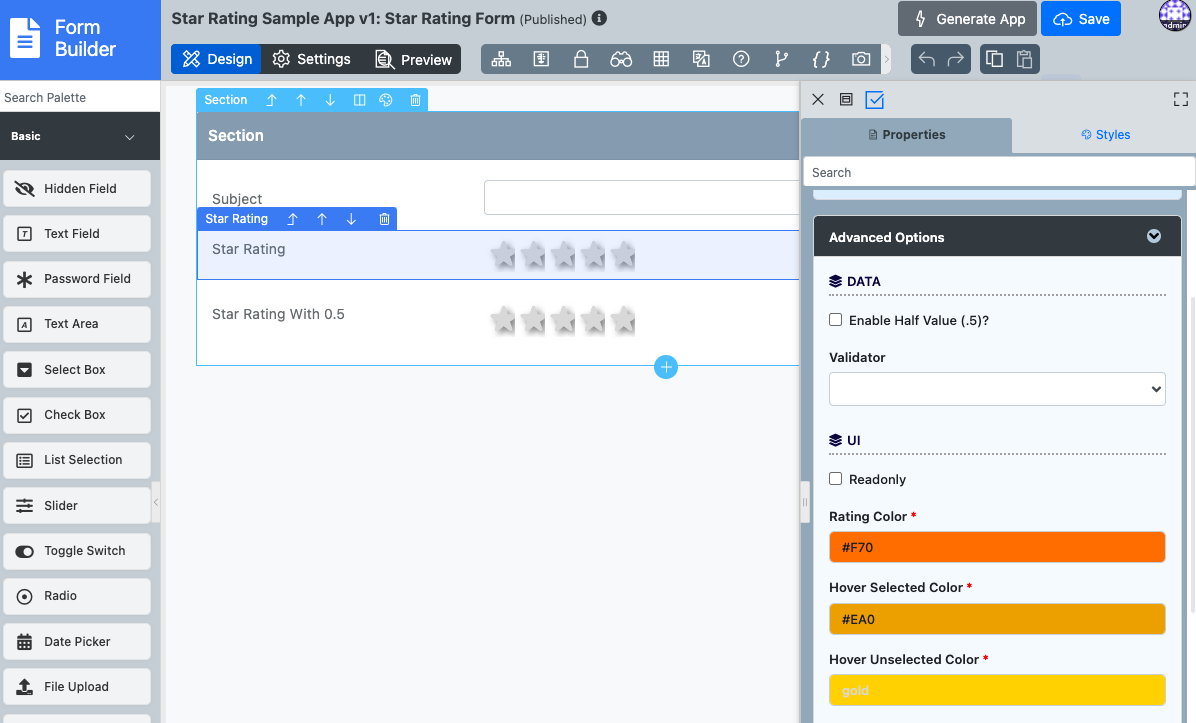Collapse the Advanced Options section
This screenshot has width=1196, height=723.
click(1154, 237)
